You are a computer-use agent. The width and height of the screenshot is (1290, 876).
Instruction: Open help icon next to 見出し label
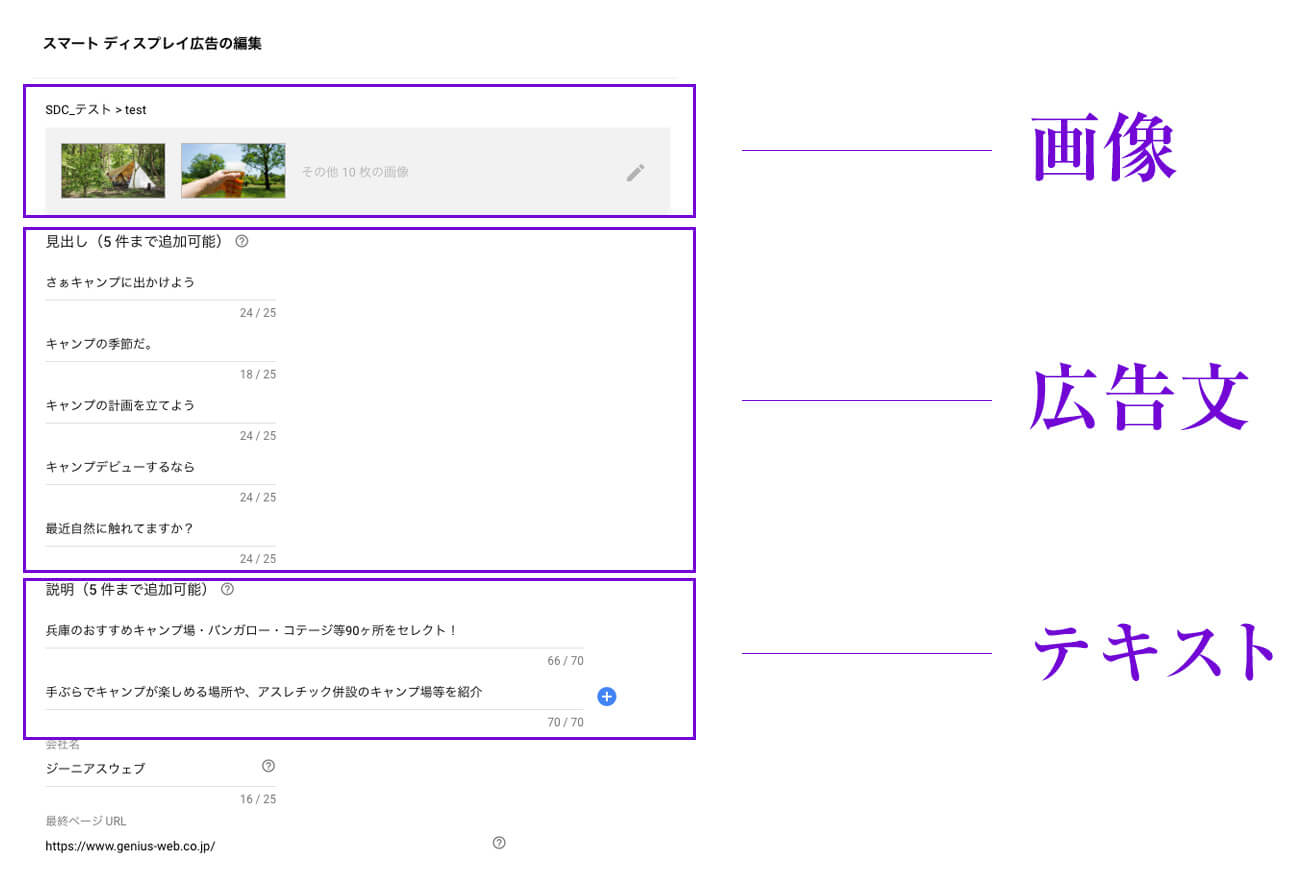[x=241, y=241]
